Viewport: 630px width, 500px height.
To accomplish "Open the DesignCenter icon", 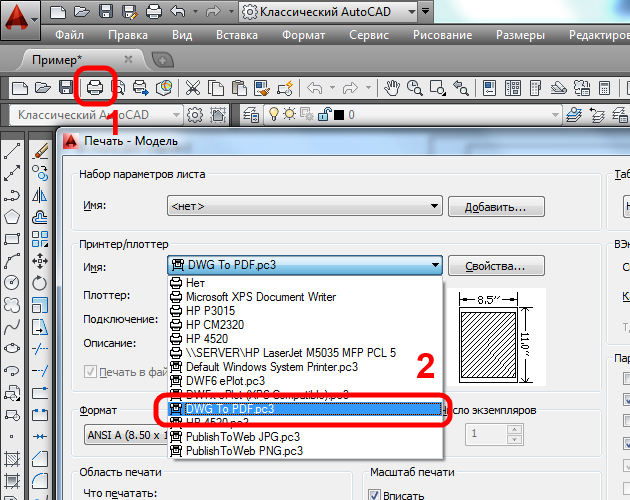I will [513, 88].
